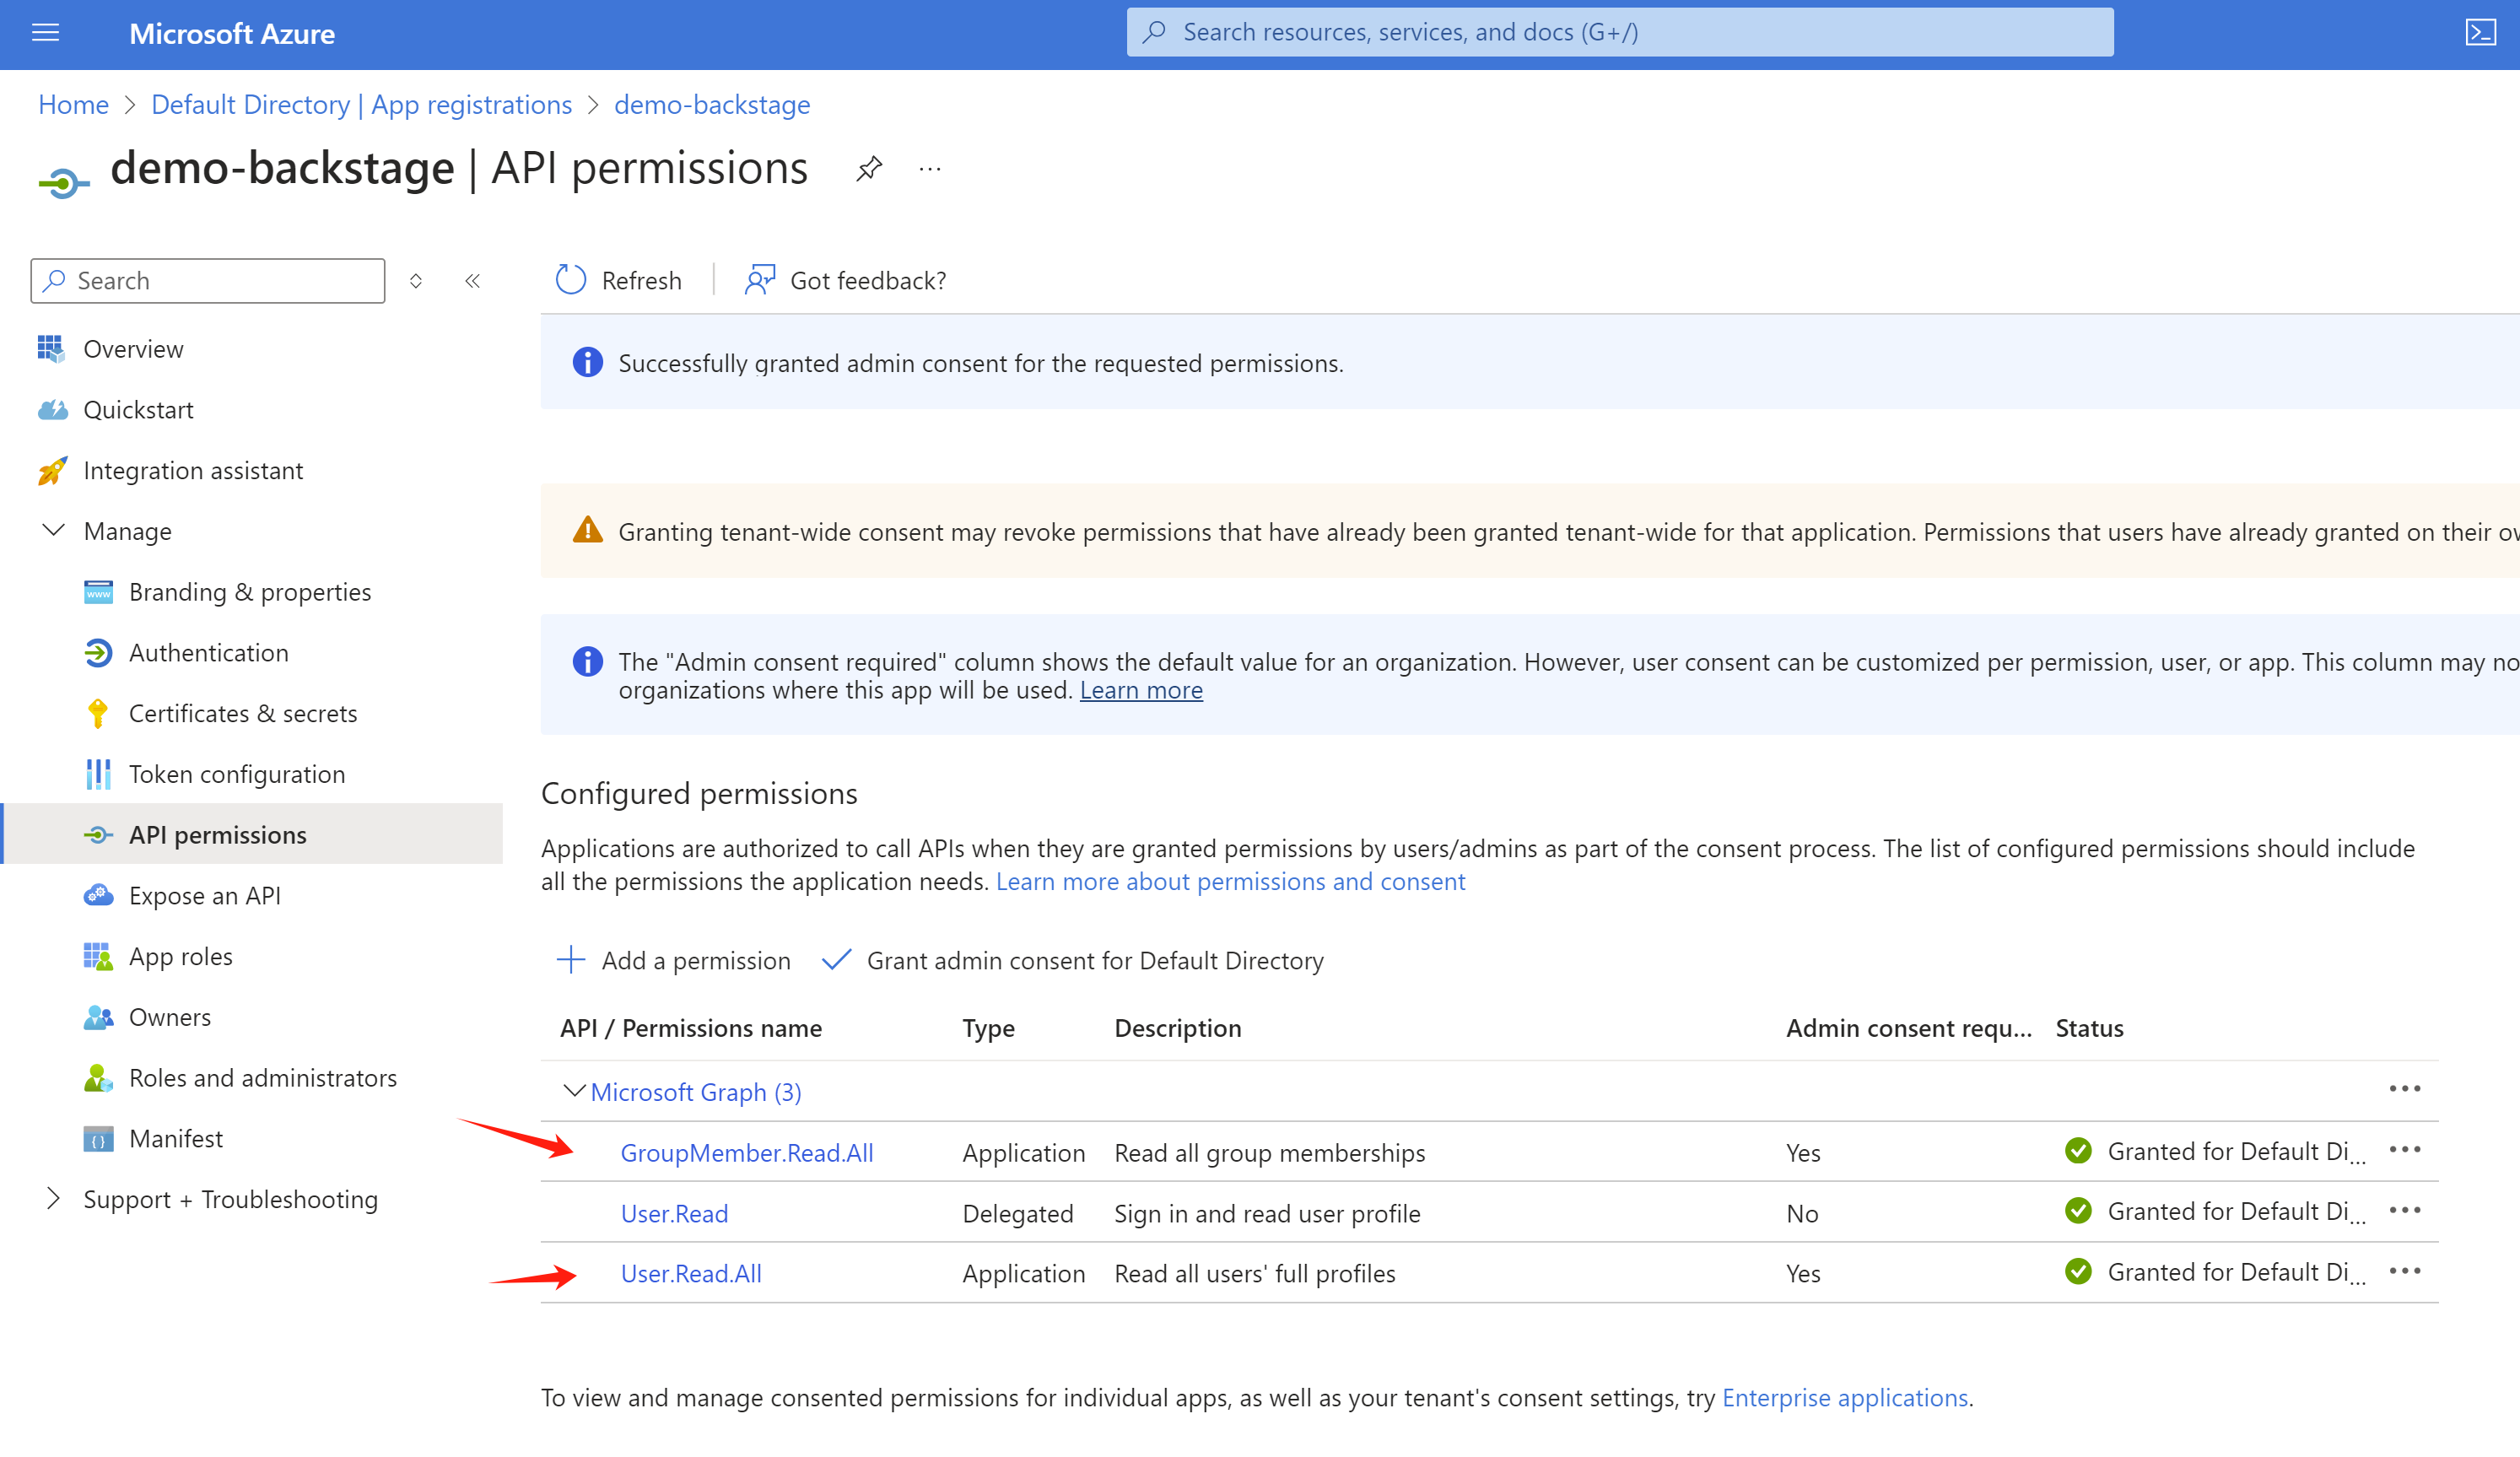Viewport: 2520px width, 1457px height.
Task: Open Certificates & secrets menu item
Action: [242, 713]
